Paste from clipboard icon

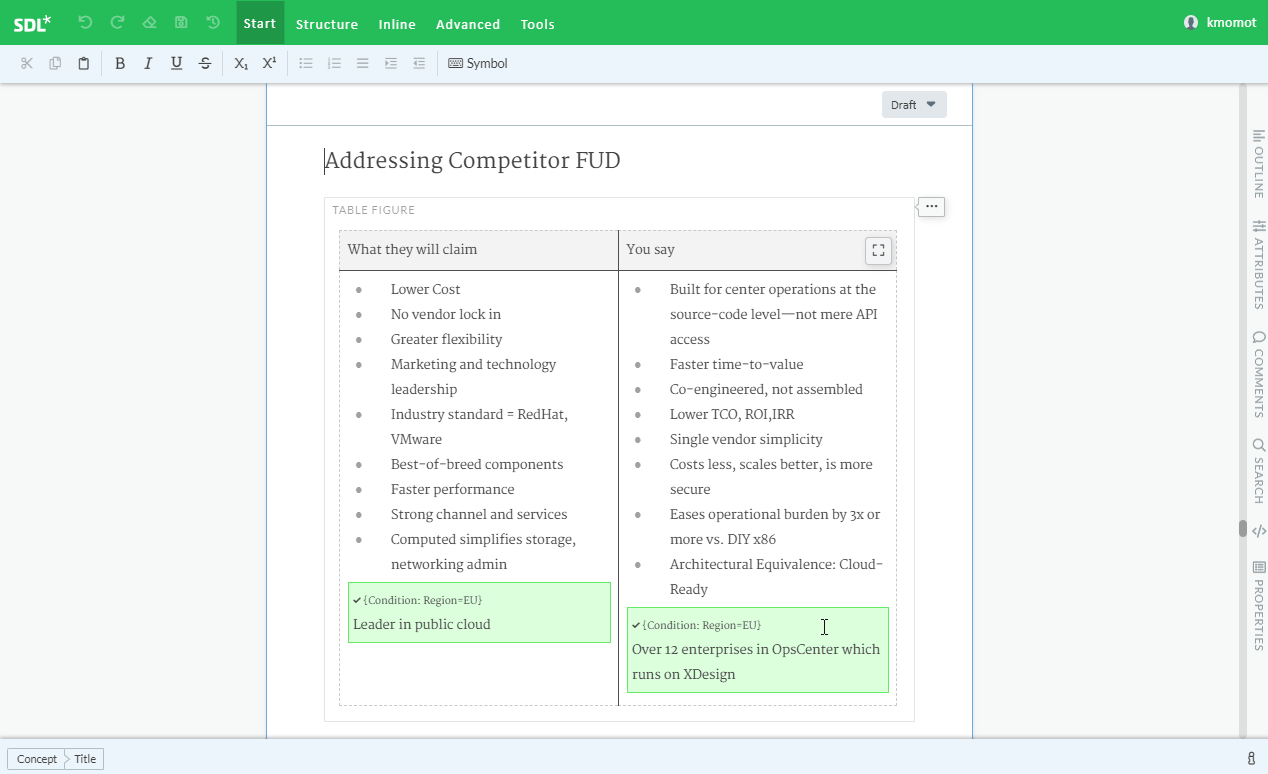click(x=84, y=63)
